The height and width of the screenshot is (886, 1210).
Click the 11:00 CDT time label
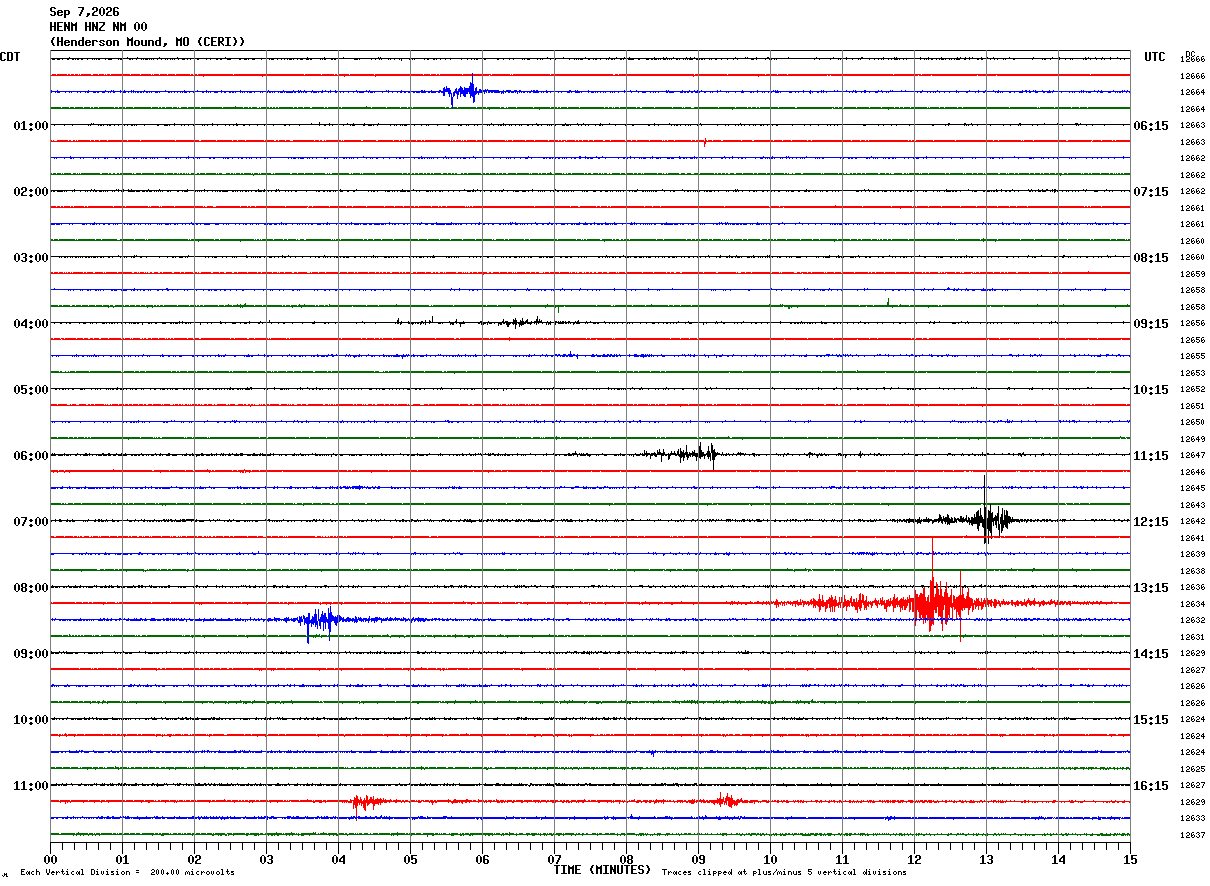[x=30, y=786]
